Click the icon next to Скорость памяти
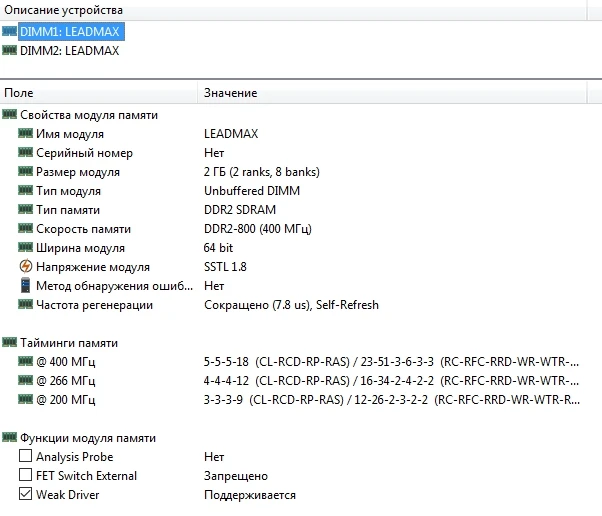 tap(25, 228)
